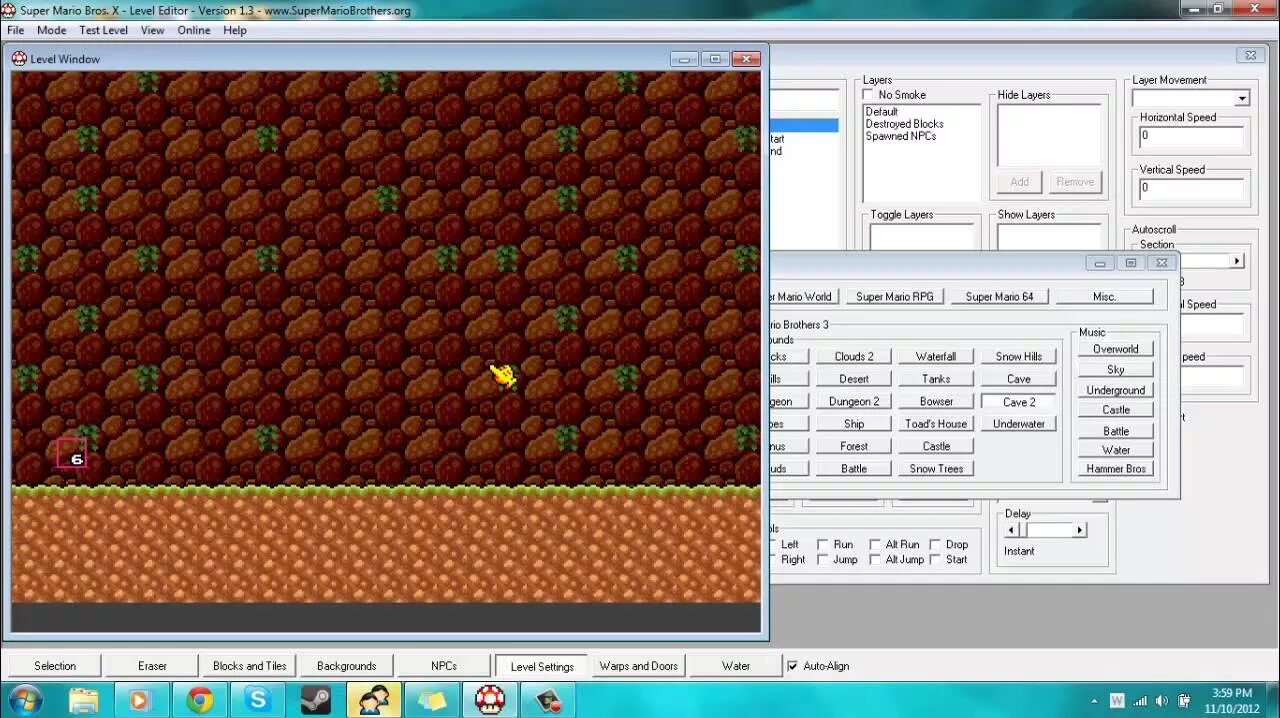This screenshot has height=718, width=1280.
Task: Check the Drop control checkbox
Action: (935, 545)
